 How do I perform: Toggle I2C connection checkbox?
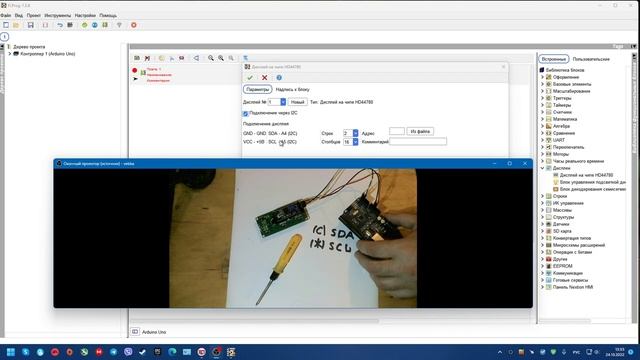245,113
